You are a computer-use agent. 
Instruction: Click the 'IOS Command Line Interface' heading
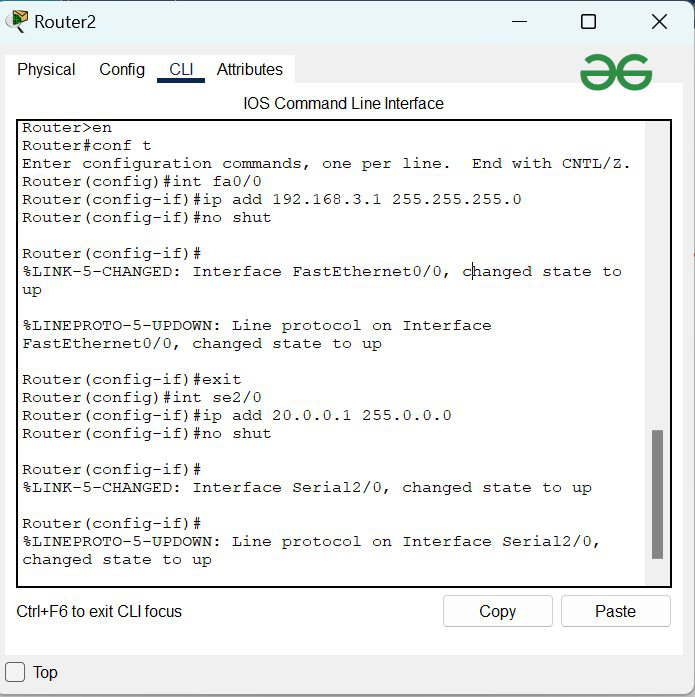tap(343, 103)
